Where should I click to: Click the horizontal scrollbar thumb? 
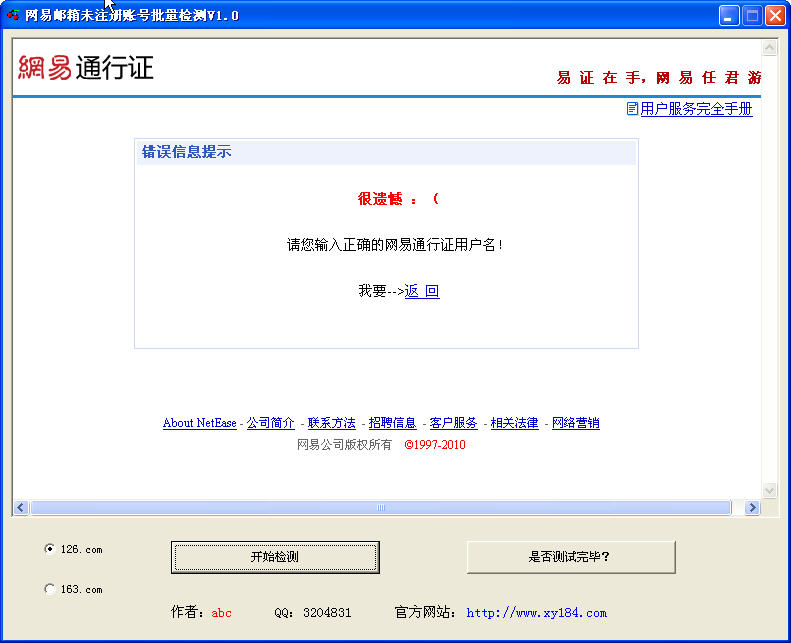tap(381, 507)
